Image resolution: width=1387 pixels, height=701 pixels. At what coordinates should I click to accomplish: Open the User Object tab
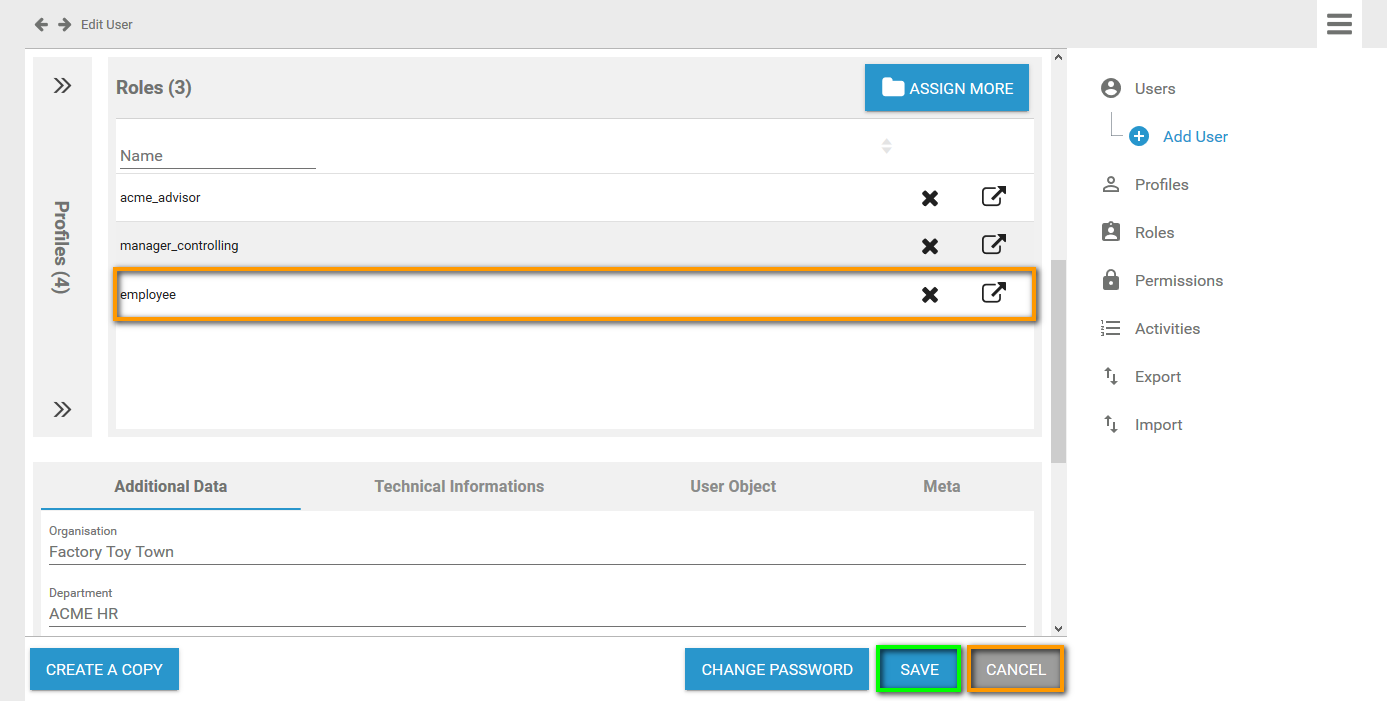coord(733,486)
